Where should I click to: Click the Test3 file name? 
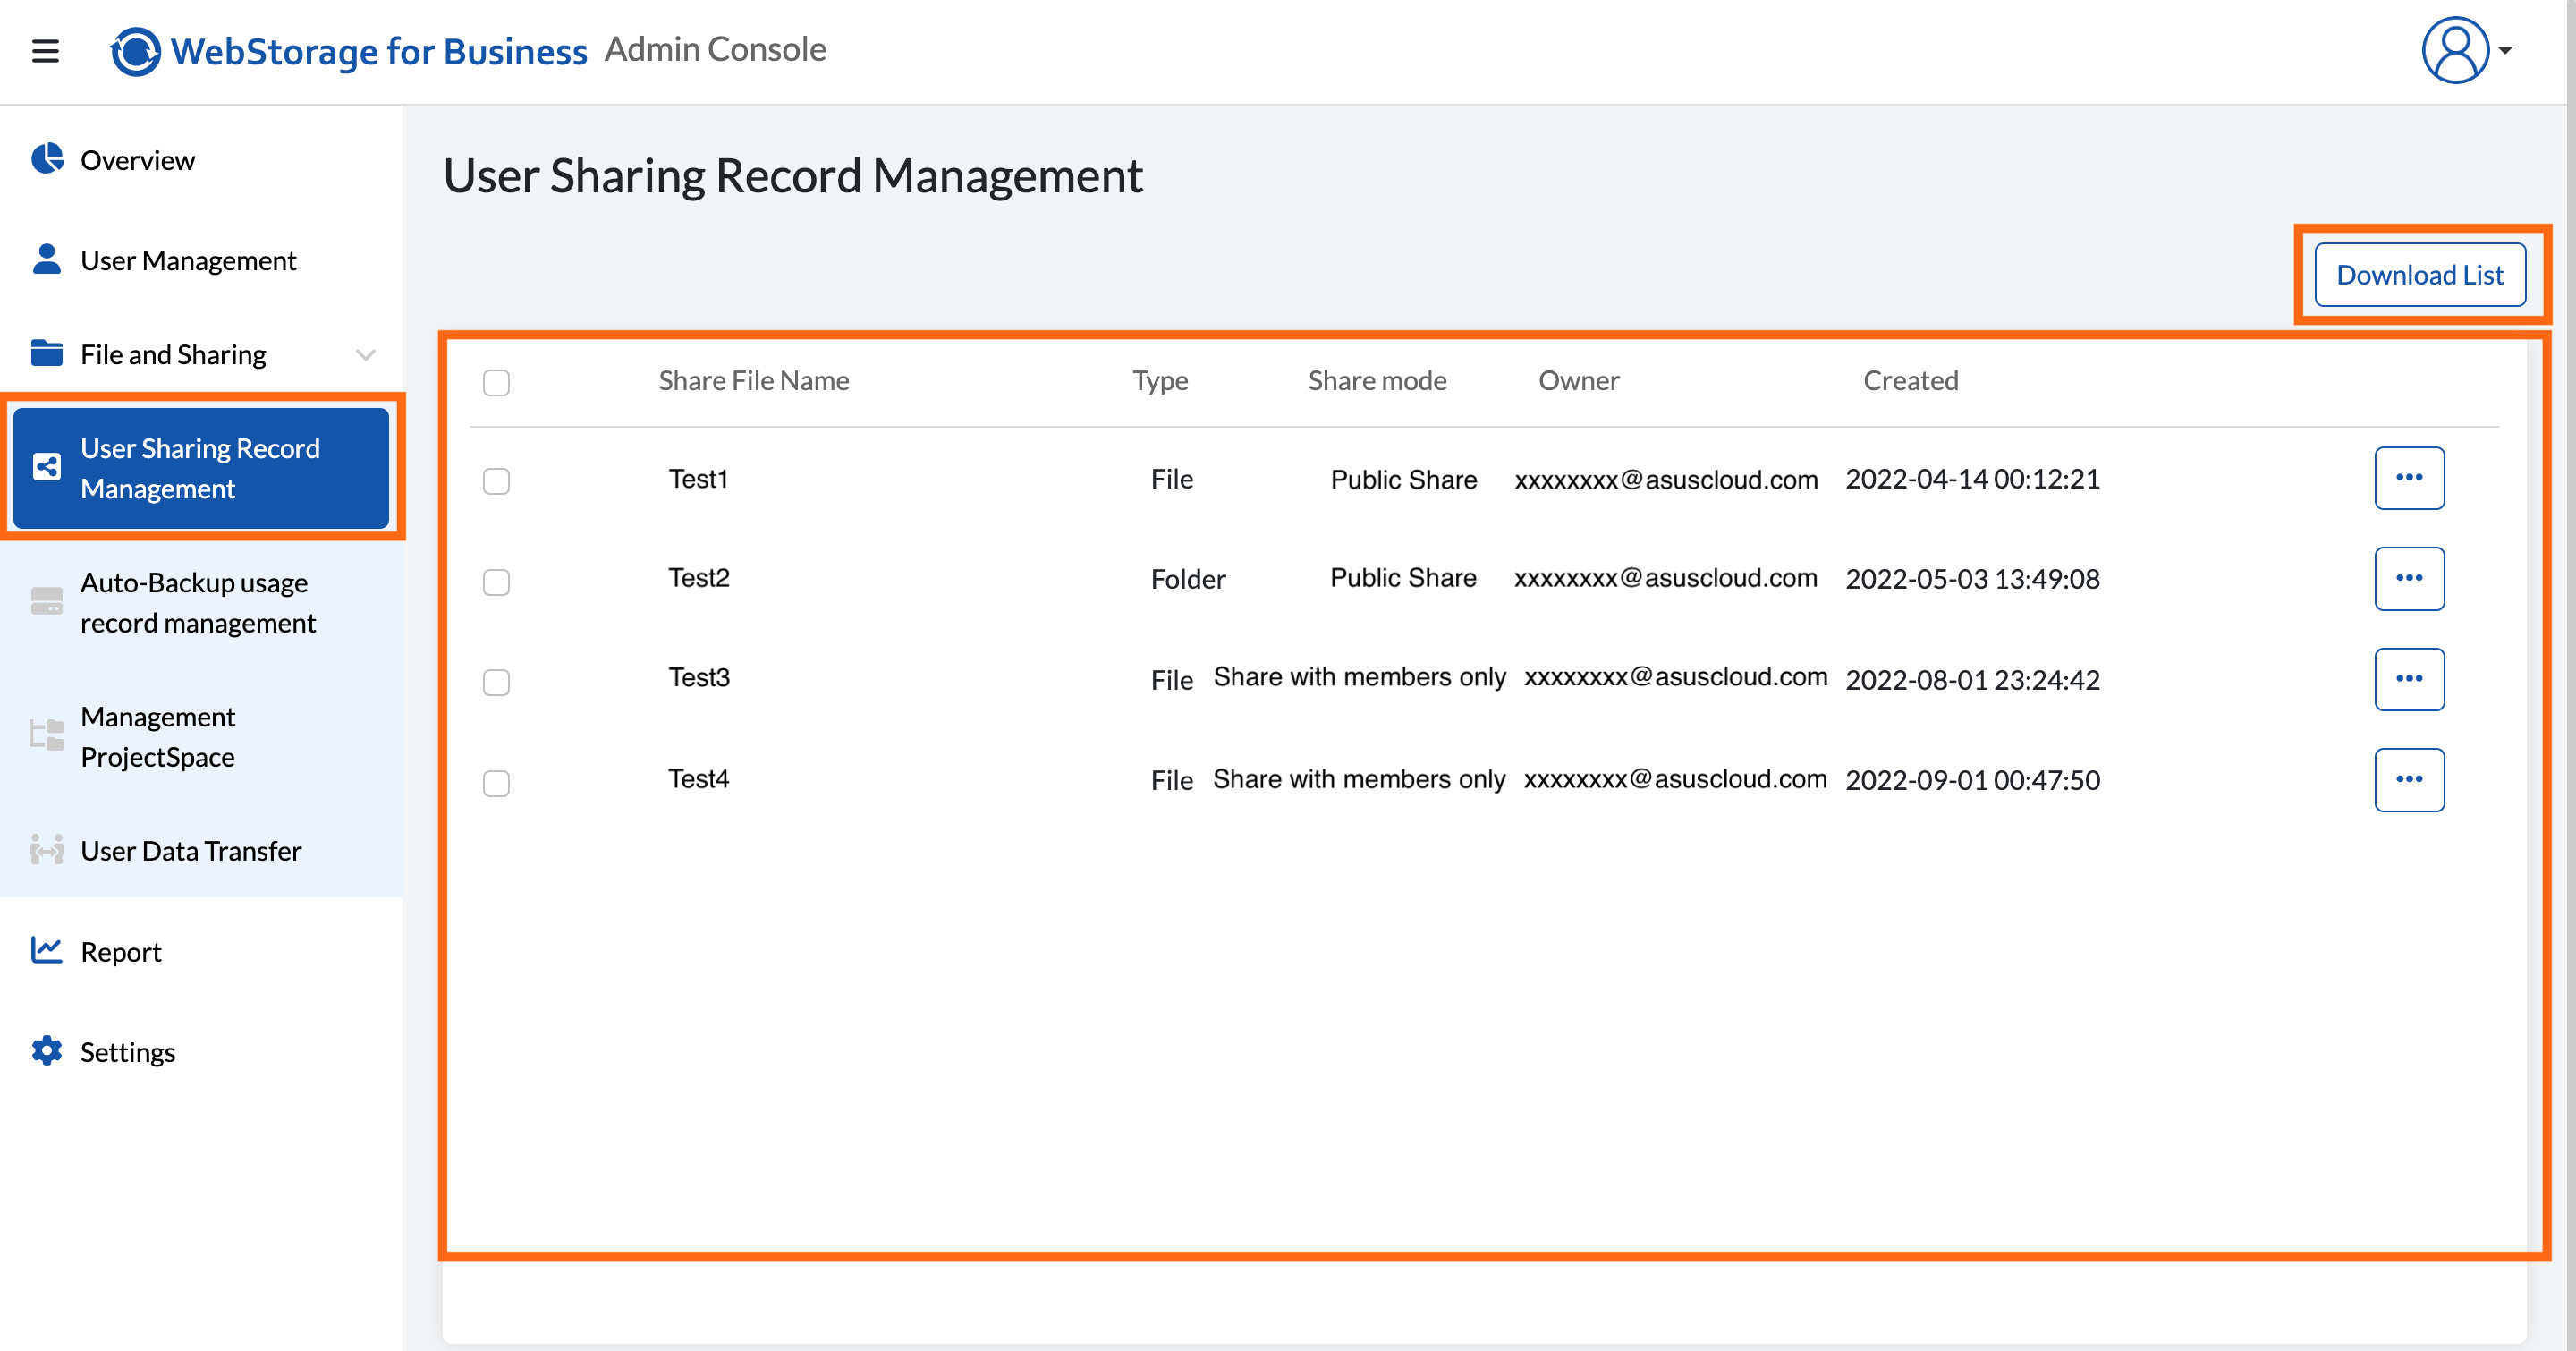pyautogui.click(x=699, y=677)
